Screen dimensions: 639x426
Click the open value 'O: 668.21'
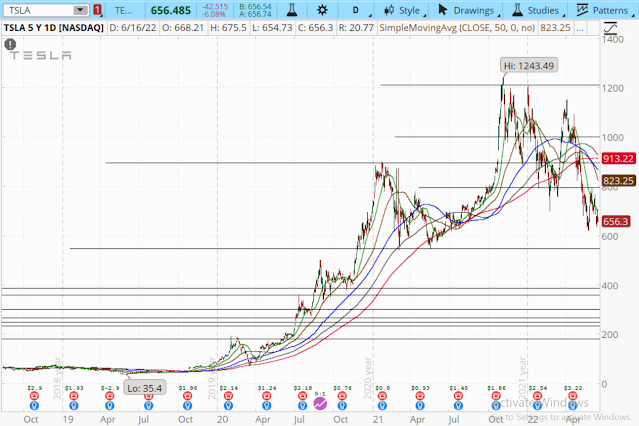point(183,28)
